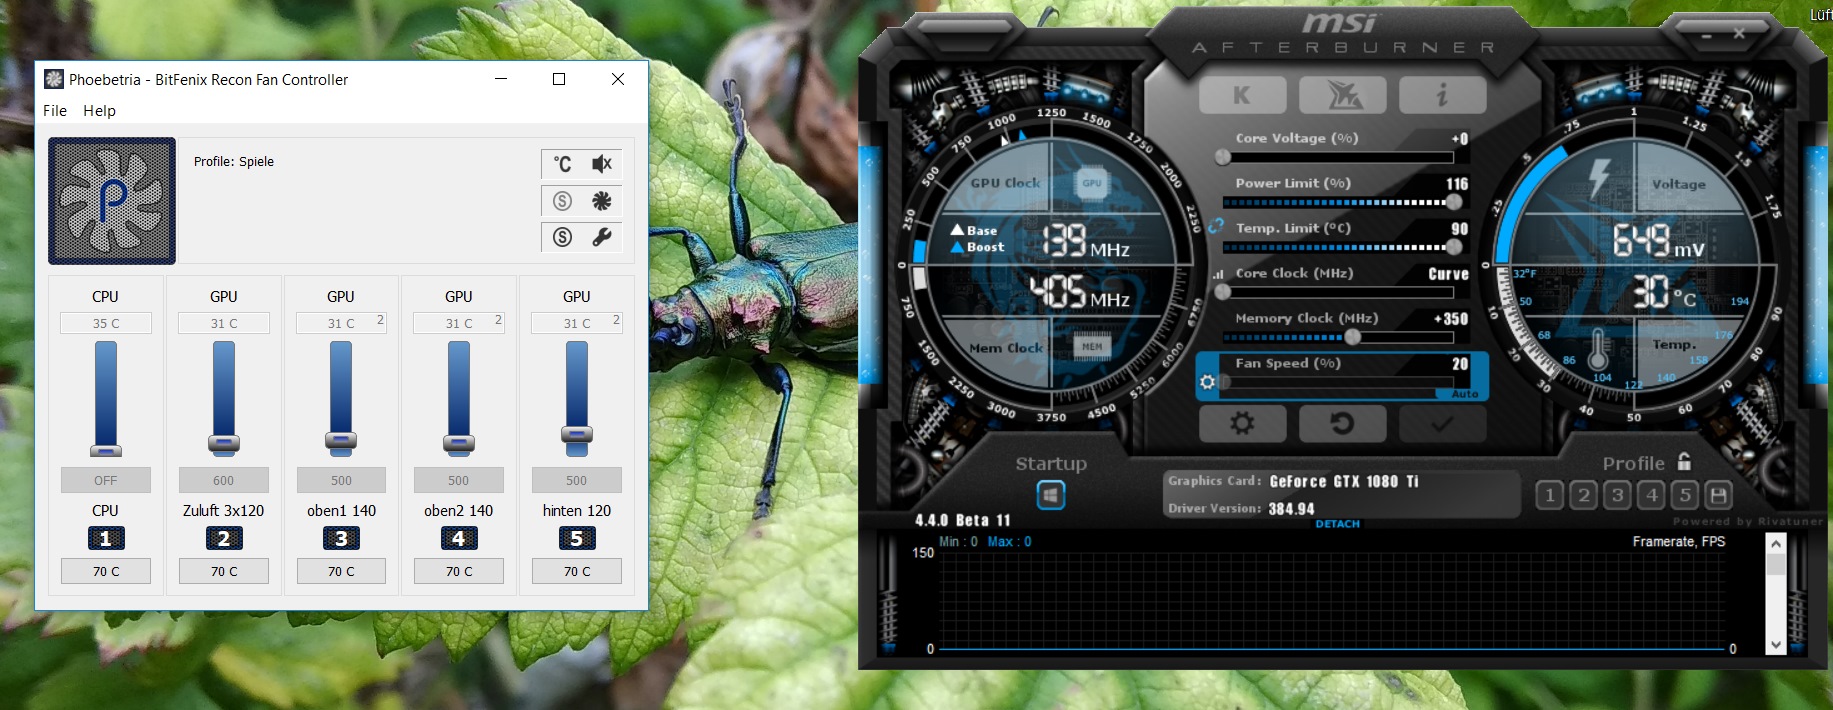Click the Profile: Spiele label in Phoebetria
This screenshot has width=1833, height=710.
click(x=234, y=161)
